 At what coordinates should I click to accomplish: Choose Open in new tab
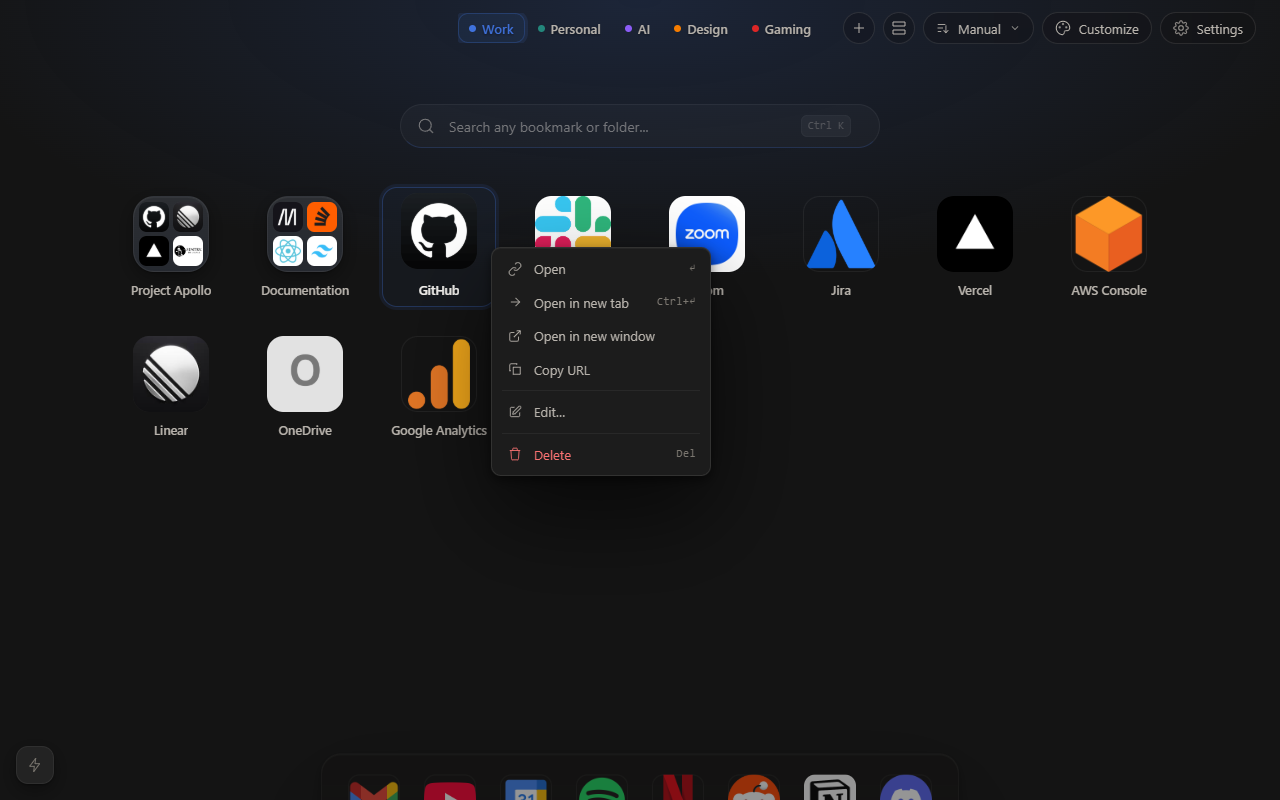click(x=601, y=303)
